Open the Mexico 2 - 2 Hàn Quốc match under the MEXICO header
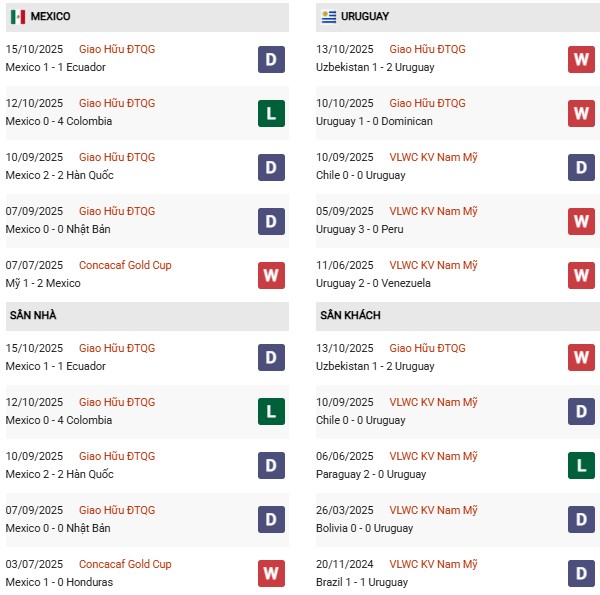The height and width of the screenshot is (595, 600). (x=60, y=176)
